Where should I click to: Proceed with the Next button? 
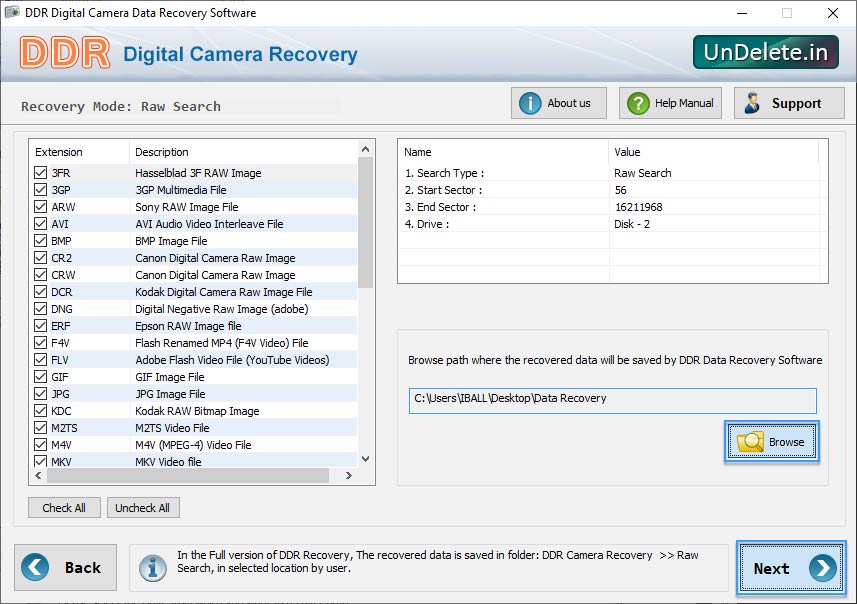pos(791,568)
